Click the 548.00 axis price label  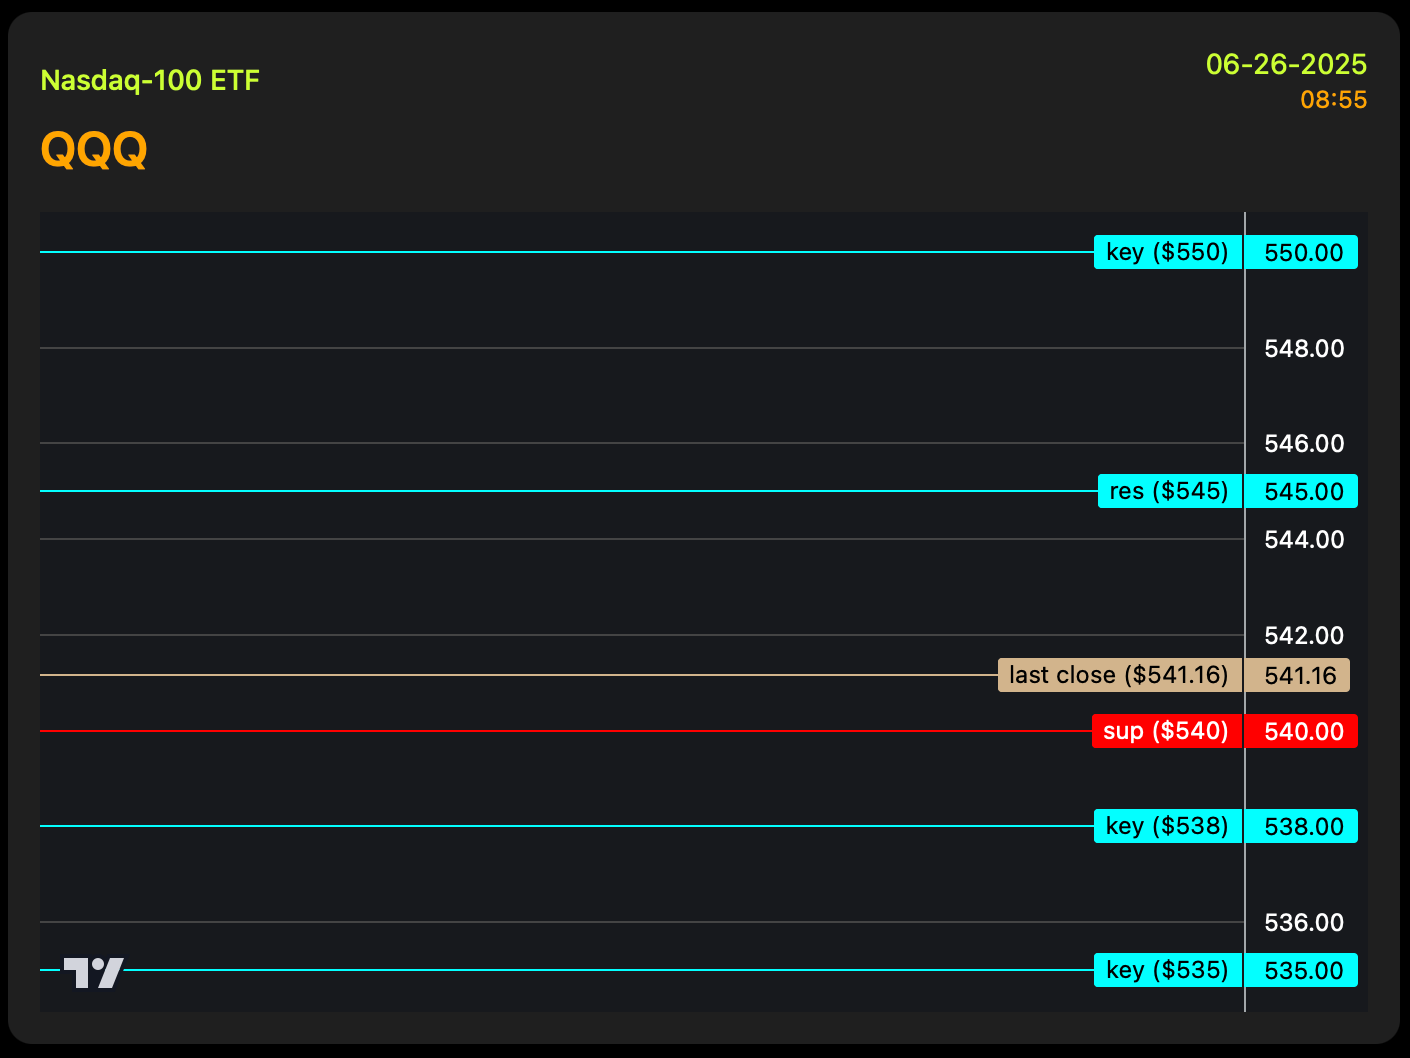[x=1304, y=348]
